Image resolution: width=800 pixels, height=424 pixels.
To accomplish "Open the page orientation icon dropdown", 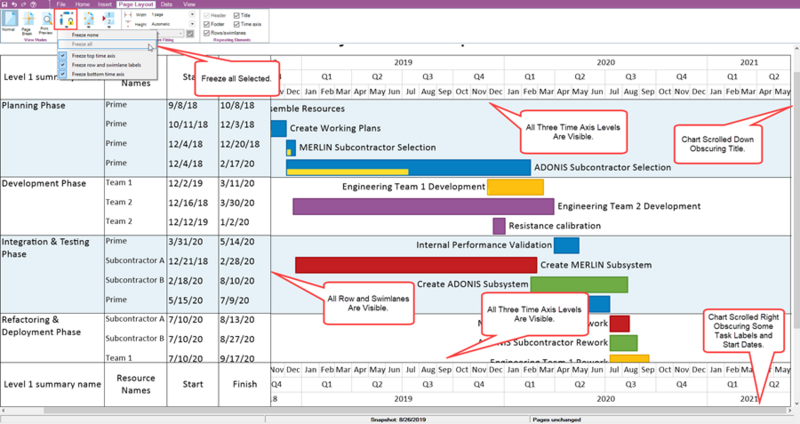I will pos(88,19).
